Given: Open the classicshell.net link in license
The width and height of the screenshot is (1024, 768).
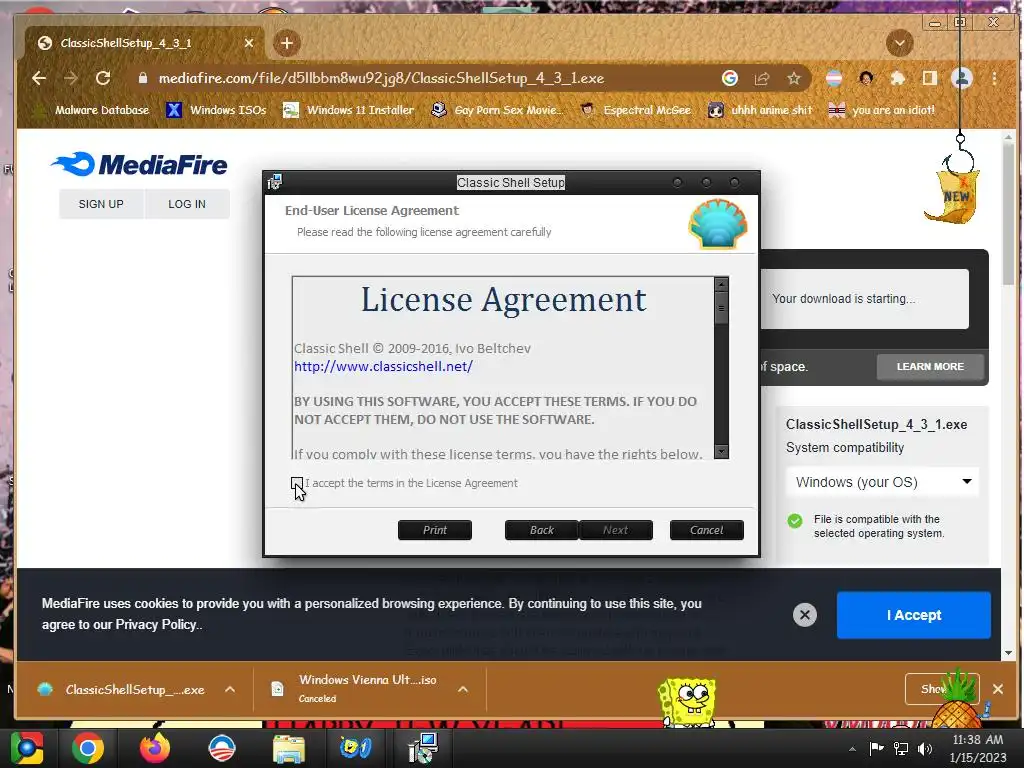Looking at the screenshot, I should tap(383, 366).
